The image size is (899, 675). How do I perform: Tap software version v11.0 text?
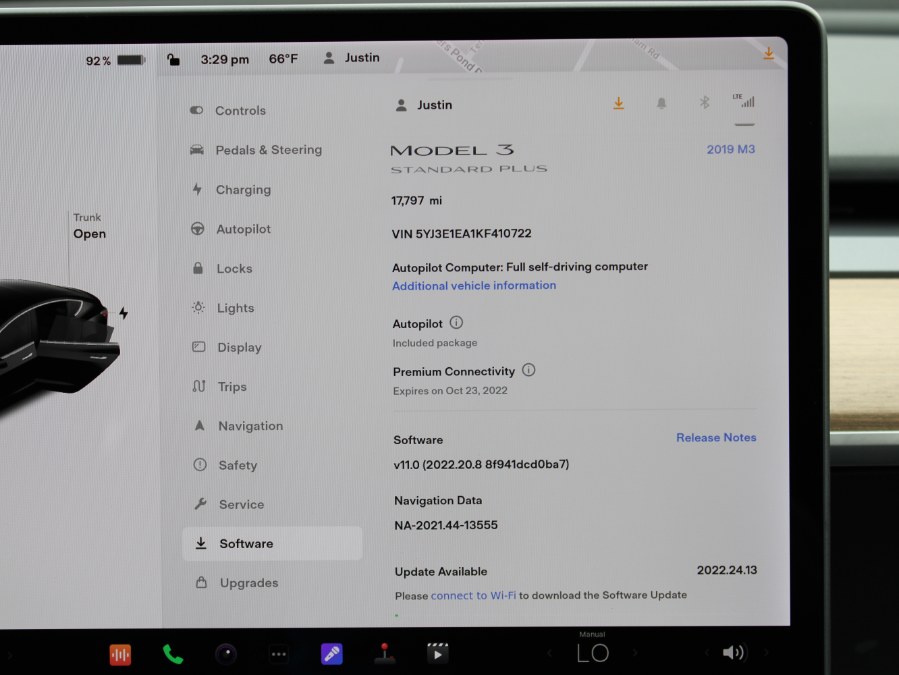pyautogui.click(x=481, y=465)
